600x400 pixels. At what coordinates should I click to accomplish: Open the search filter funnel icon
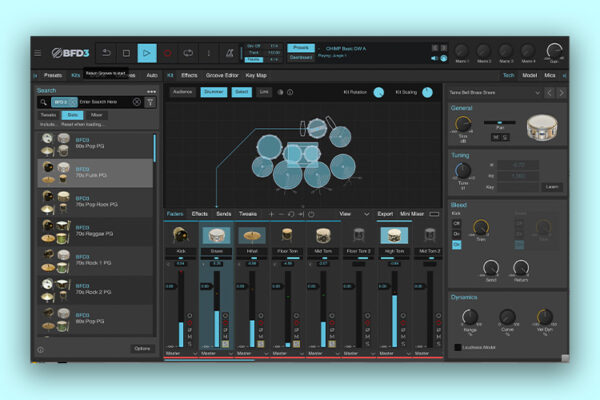coord(150,102)
